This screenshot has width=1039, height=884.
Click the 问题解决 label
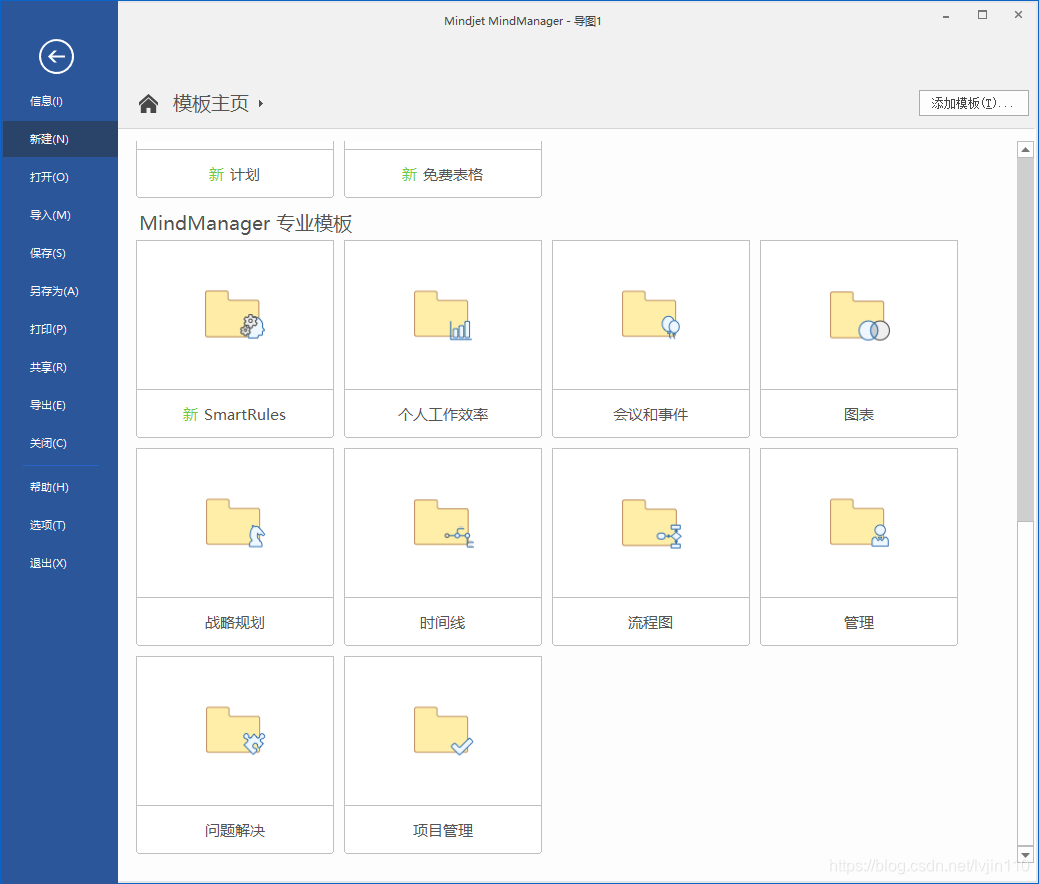pos(235,831)
